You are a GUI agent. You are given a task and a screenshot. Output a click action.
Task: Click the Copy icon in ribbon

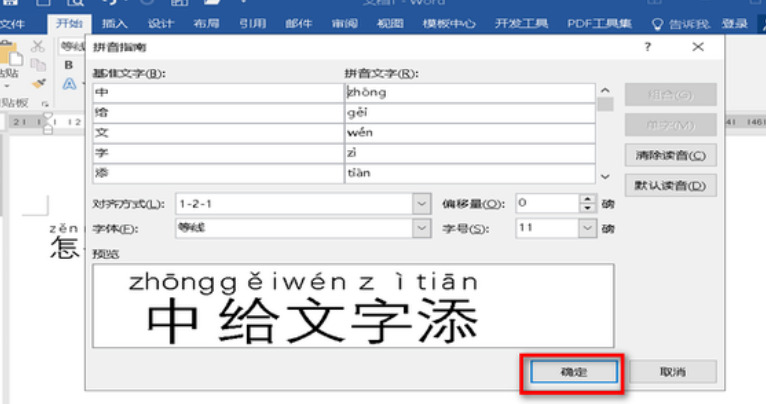(x=38, y=65)
